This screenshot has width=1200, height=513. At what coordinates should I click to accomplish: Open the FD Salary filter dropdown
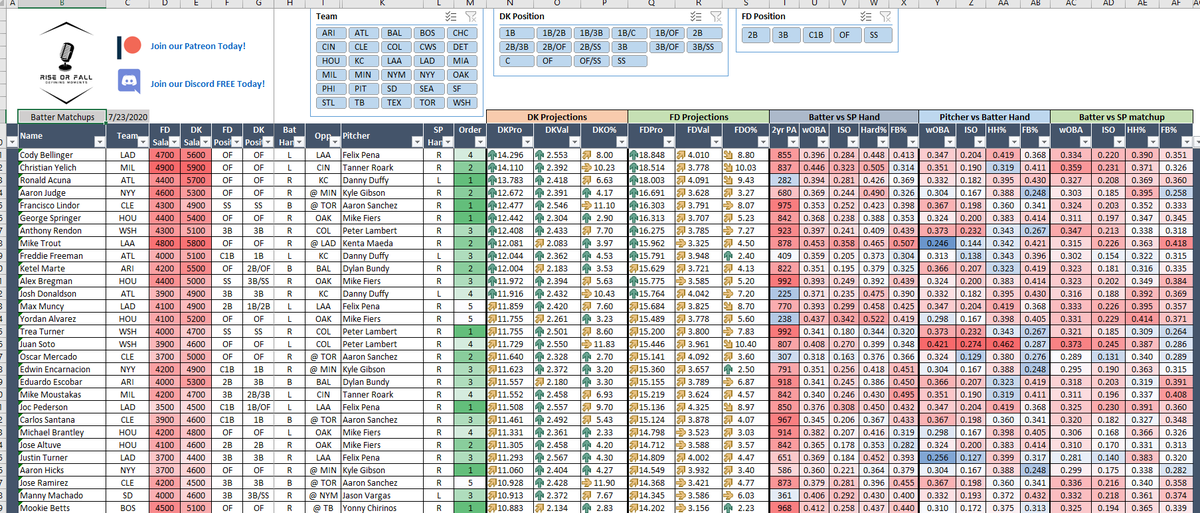click(174, 141)
